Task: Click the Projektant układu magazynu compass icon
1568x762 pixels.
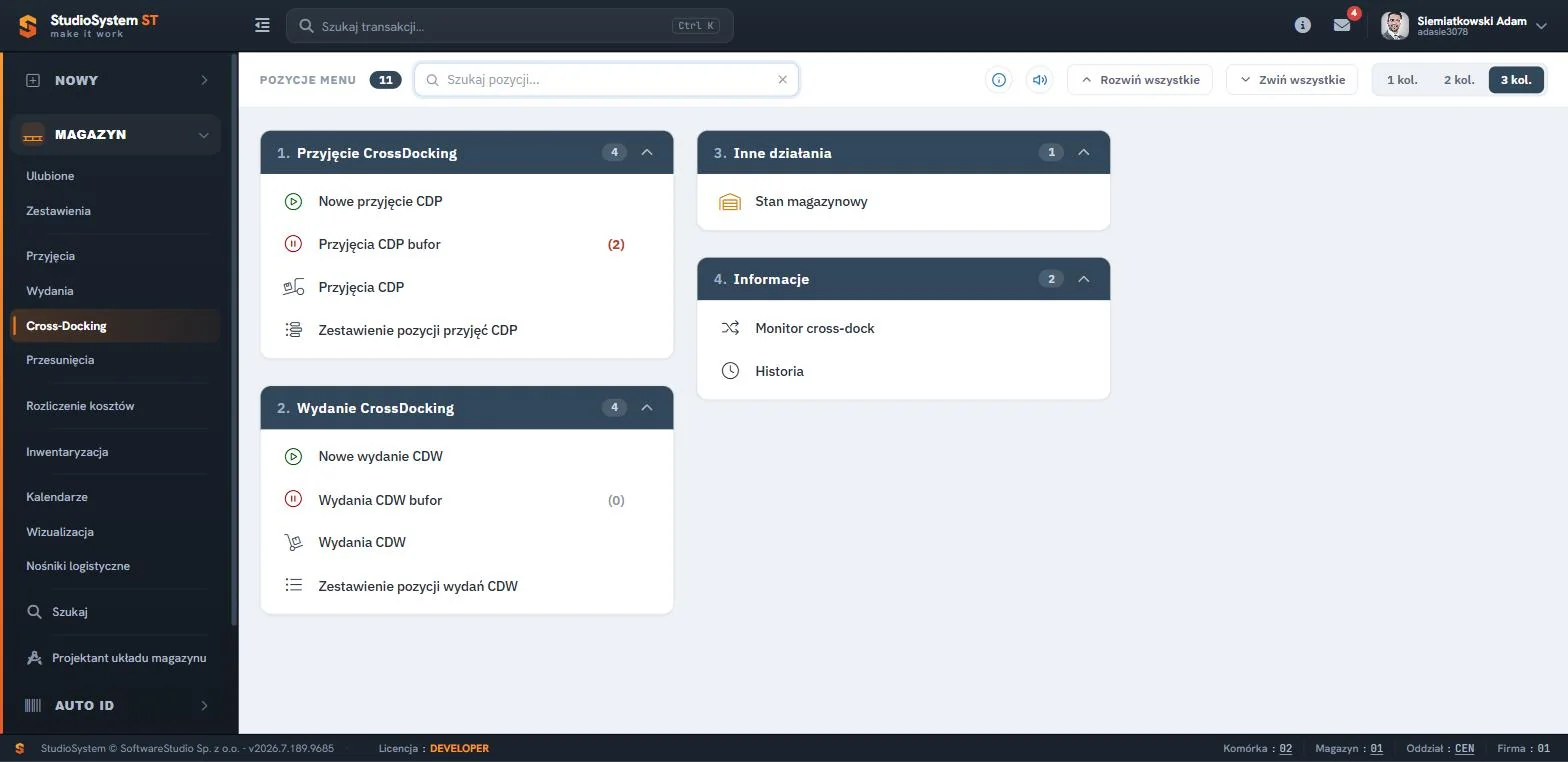Action: point(34,658)
